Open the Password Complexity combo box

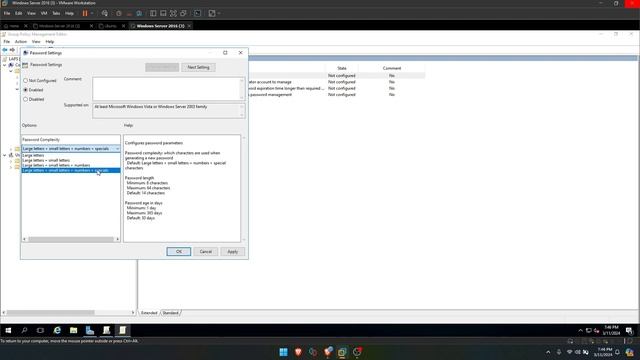click(71, 149)
